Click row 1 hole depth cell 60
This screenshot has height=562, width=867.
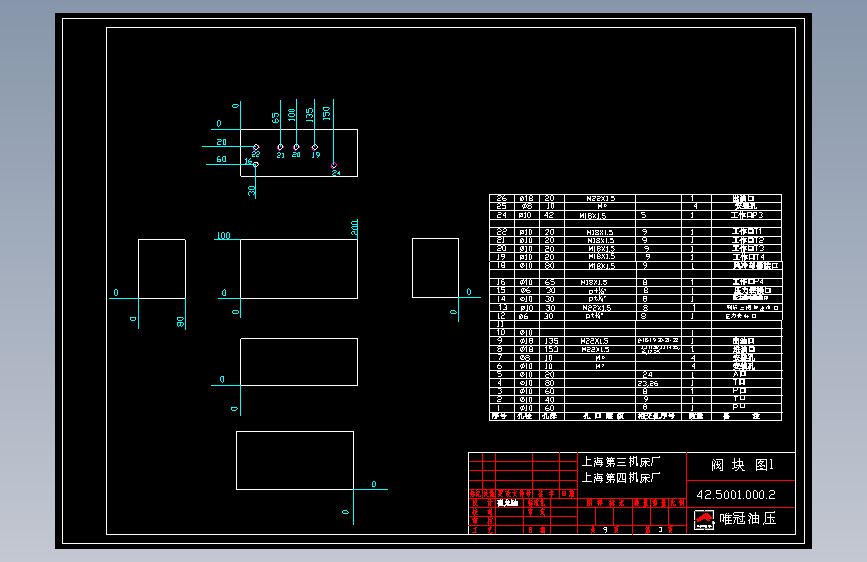tap(550, 408)
